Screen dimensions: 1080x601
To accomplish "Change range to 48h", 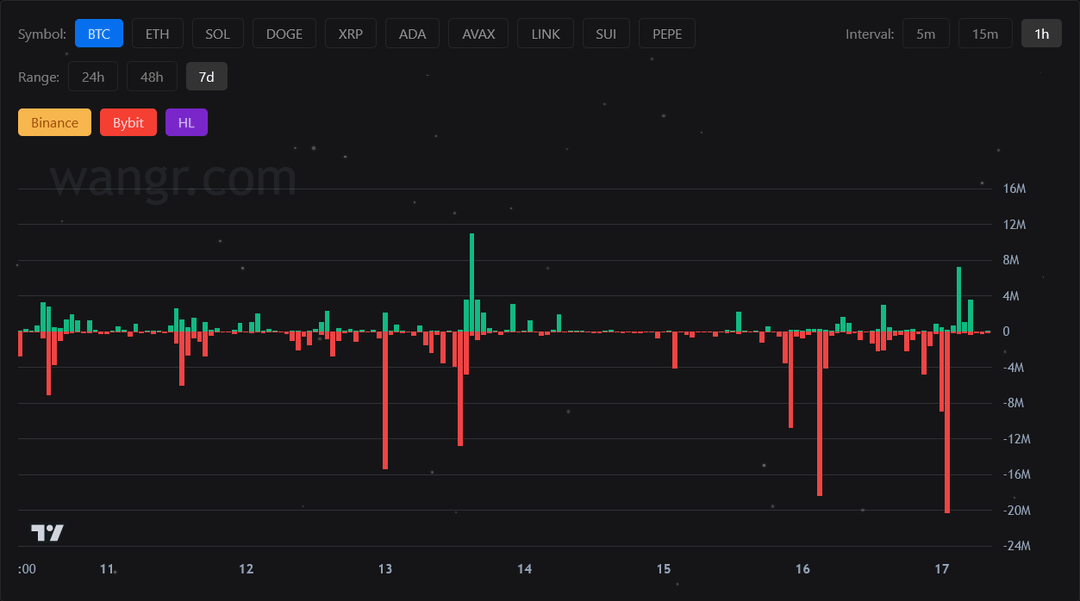I will point(152,77).
